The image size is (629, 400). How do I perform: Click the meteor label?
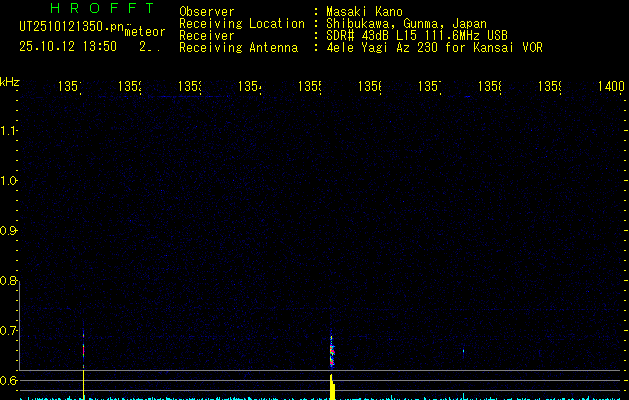[144, 32]
